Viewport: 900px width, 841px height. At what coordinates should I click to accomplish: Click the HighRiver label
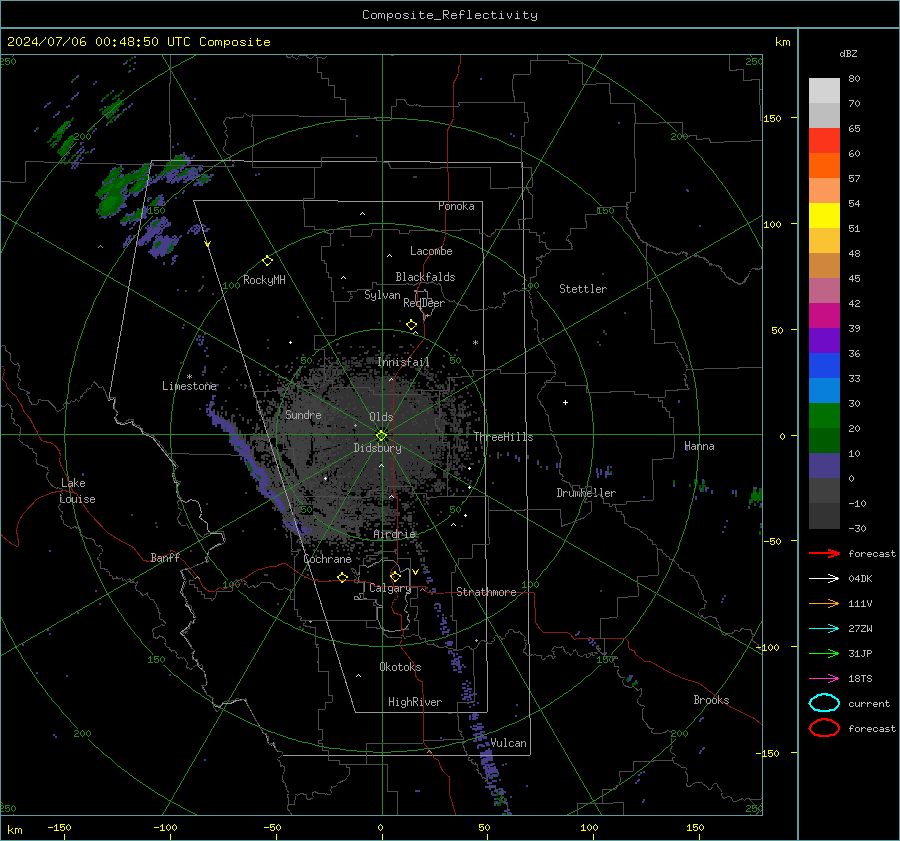click(x=415, y=702)
